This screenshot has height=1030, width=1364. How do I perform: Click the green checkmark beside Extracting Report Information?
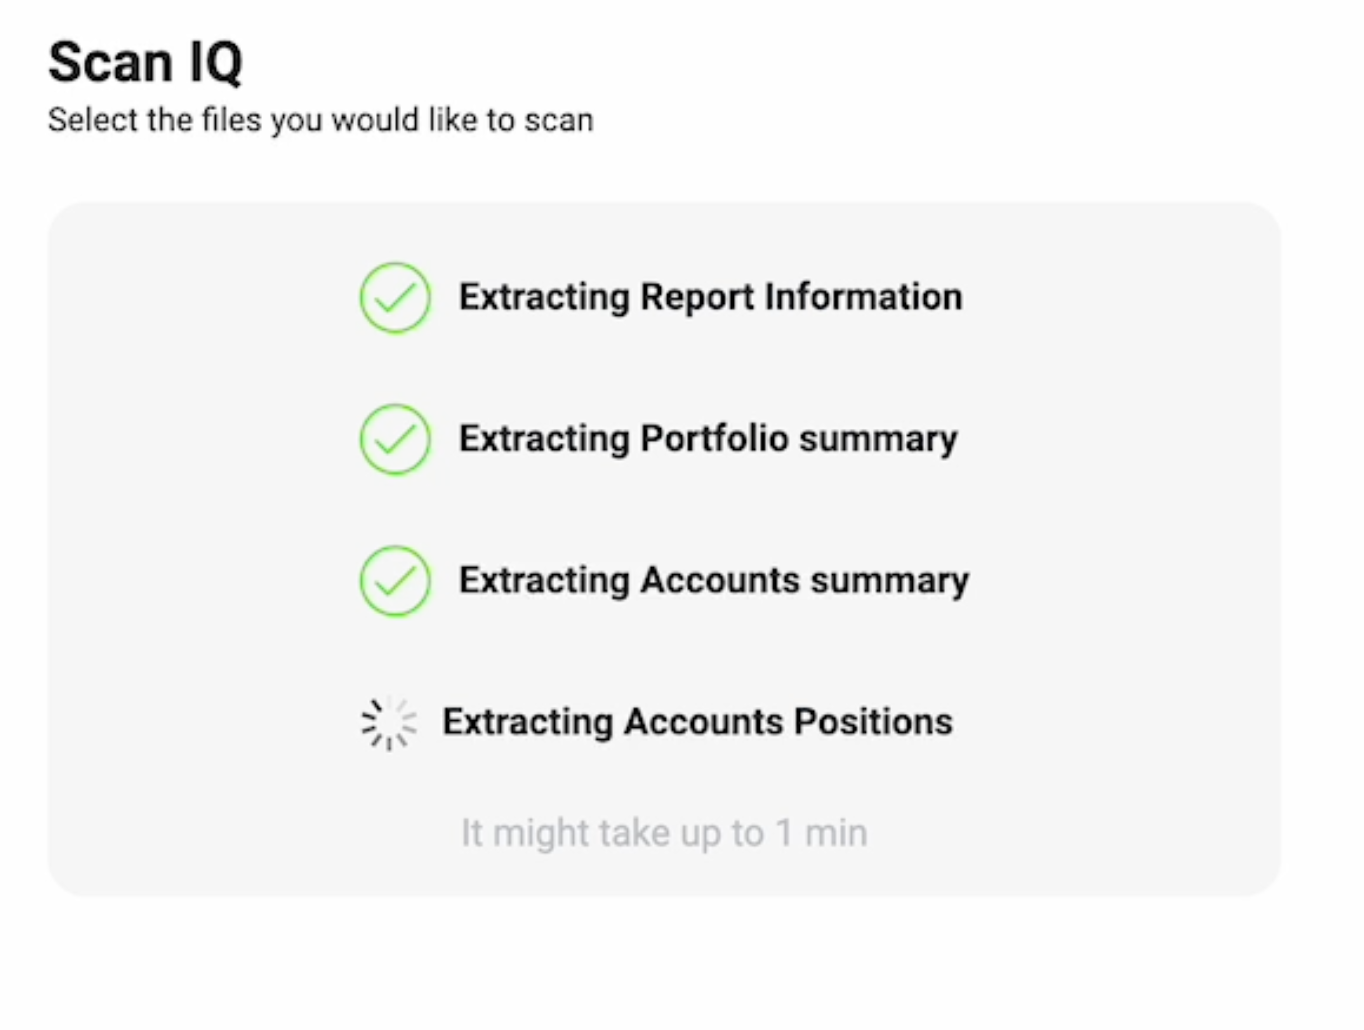[395, 298]
